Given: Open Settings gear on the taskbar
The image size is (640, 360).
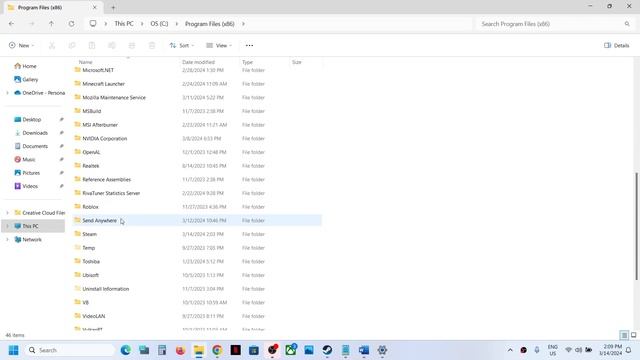Looking at the screenshot, I should click(382, 350).
